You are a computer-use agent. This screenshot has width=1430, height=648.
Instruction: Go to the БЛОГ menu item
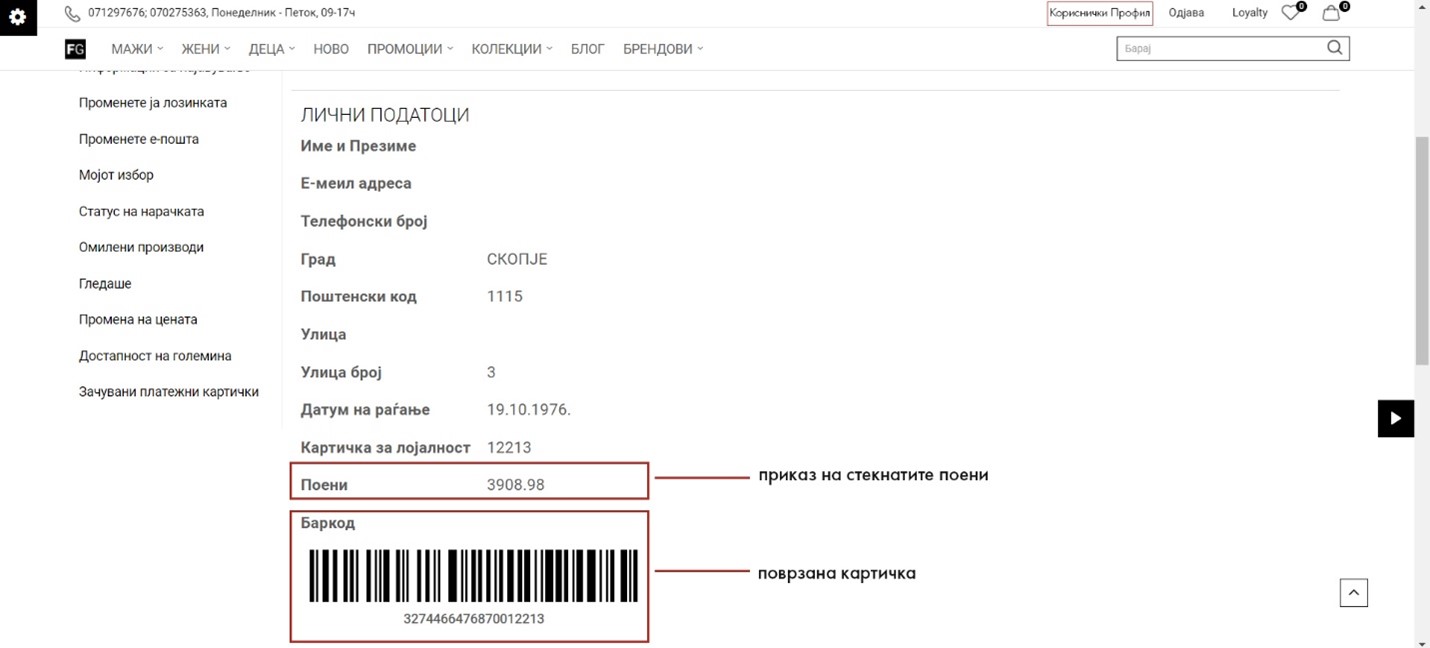point(588,49)
